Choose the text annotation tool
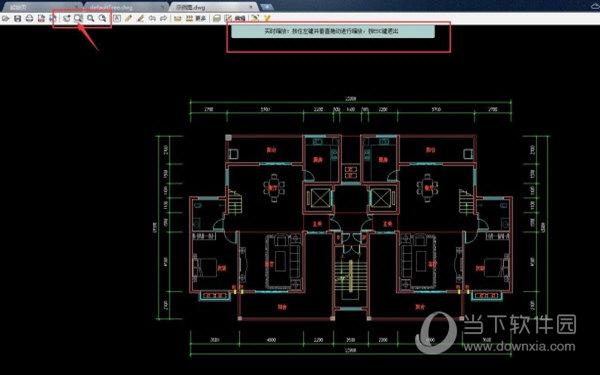 coord(117,18)
